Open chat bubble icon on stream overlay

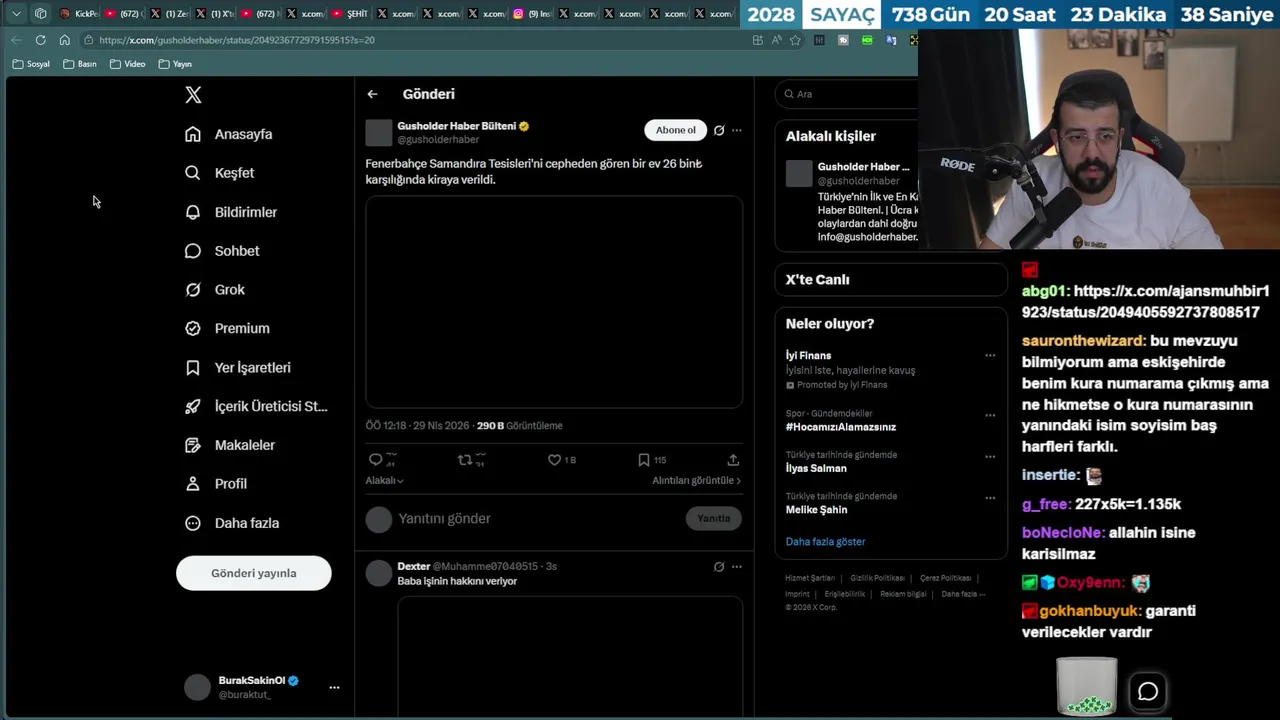click(1148, 691)
